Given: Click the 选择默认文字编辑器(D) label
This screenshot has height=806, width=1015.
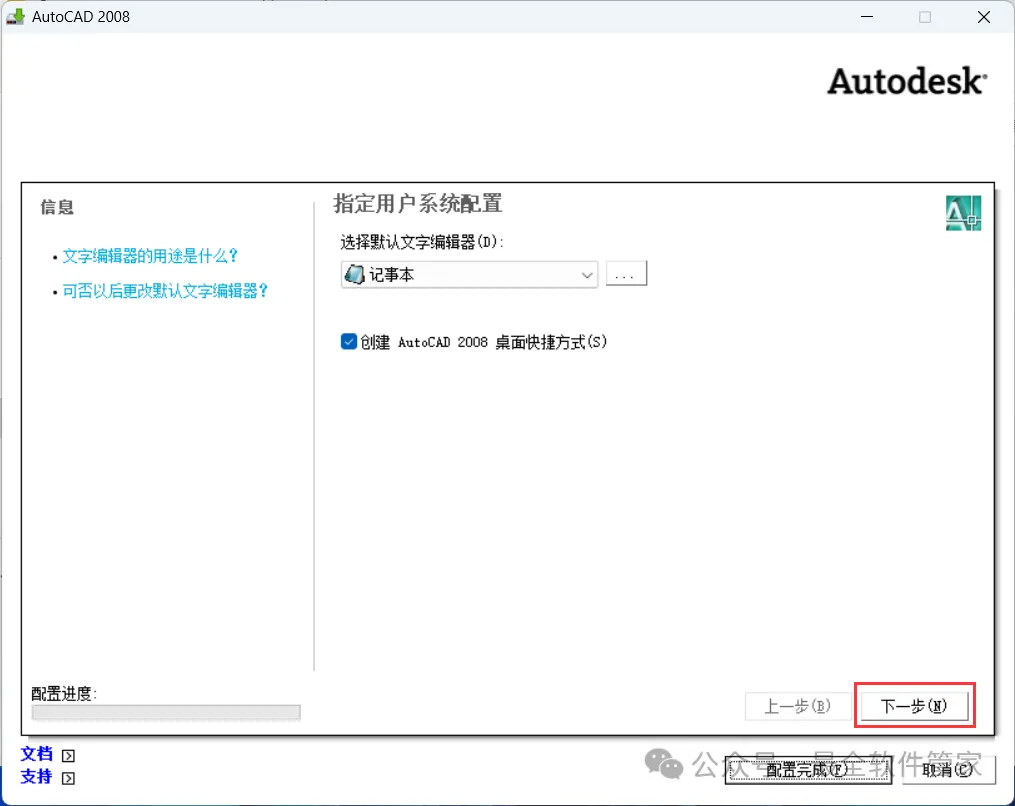Looking at the screenshot, I should click(x=422, y=242).
